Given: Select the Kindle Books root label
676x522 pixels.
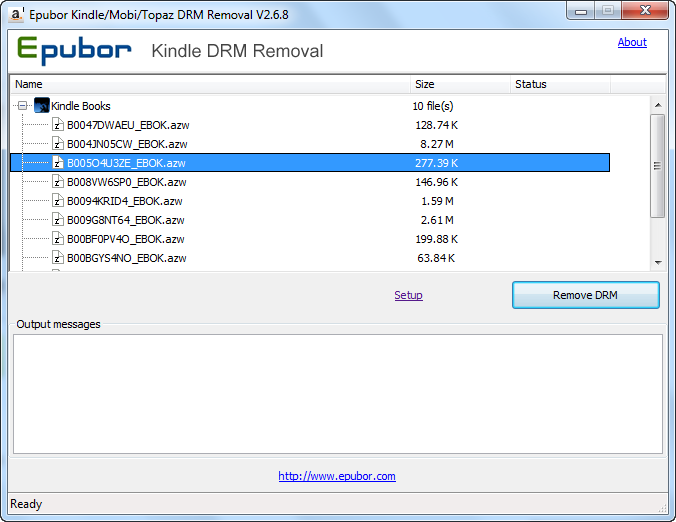Looking at the screenshot, I should point(81,106).
